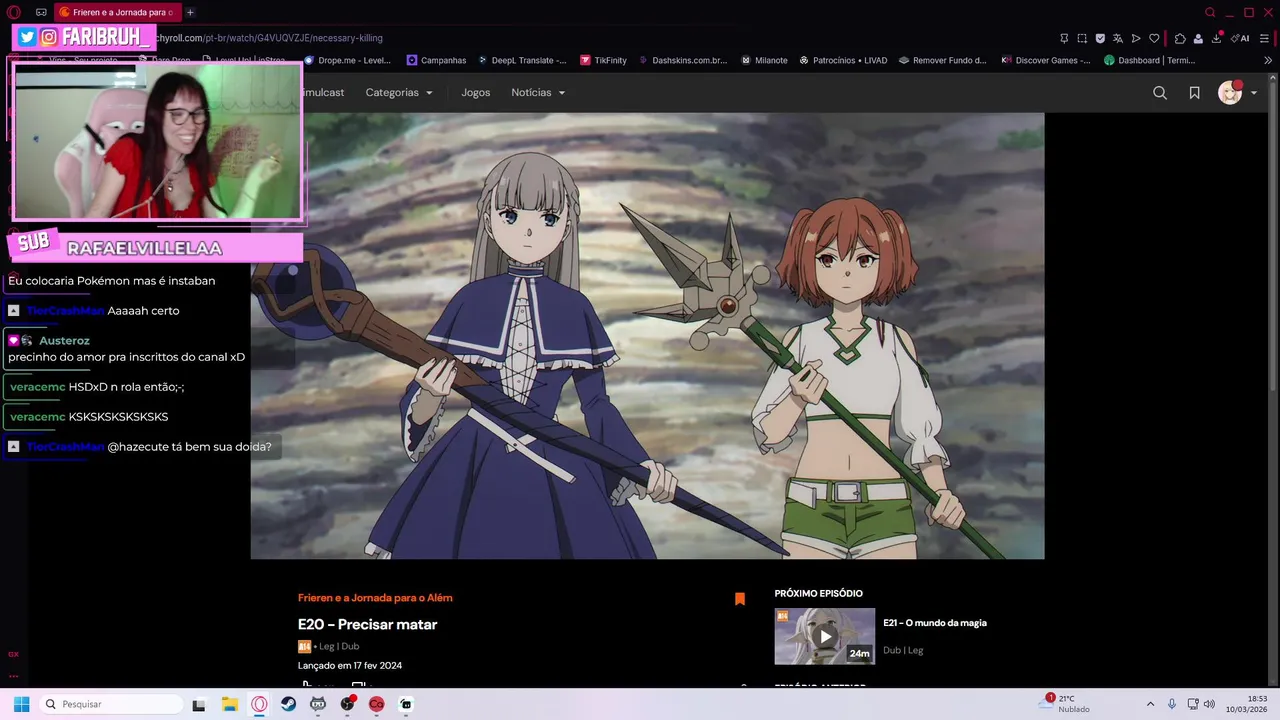Open the Opera GX menu logo

tap(14, 12)
